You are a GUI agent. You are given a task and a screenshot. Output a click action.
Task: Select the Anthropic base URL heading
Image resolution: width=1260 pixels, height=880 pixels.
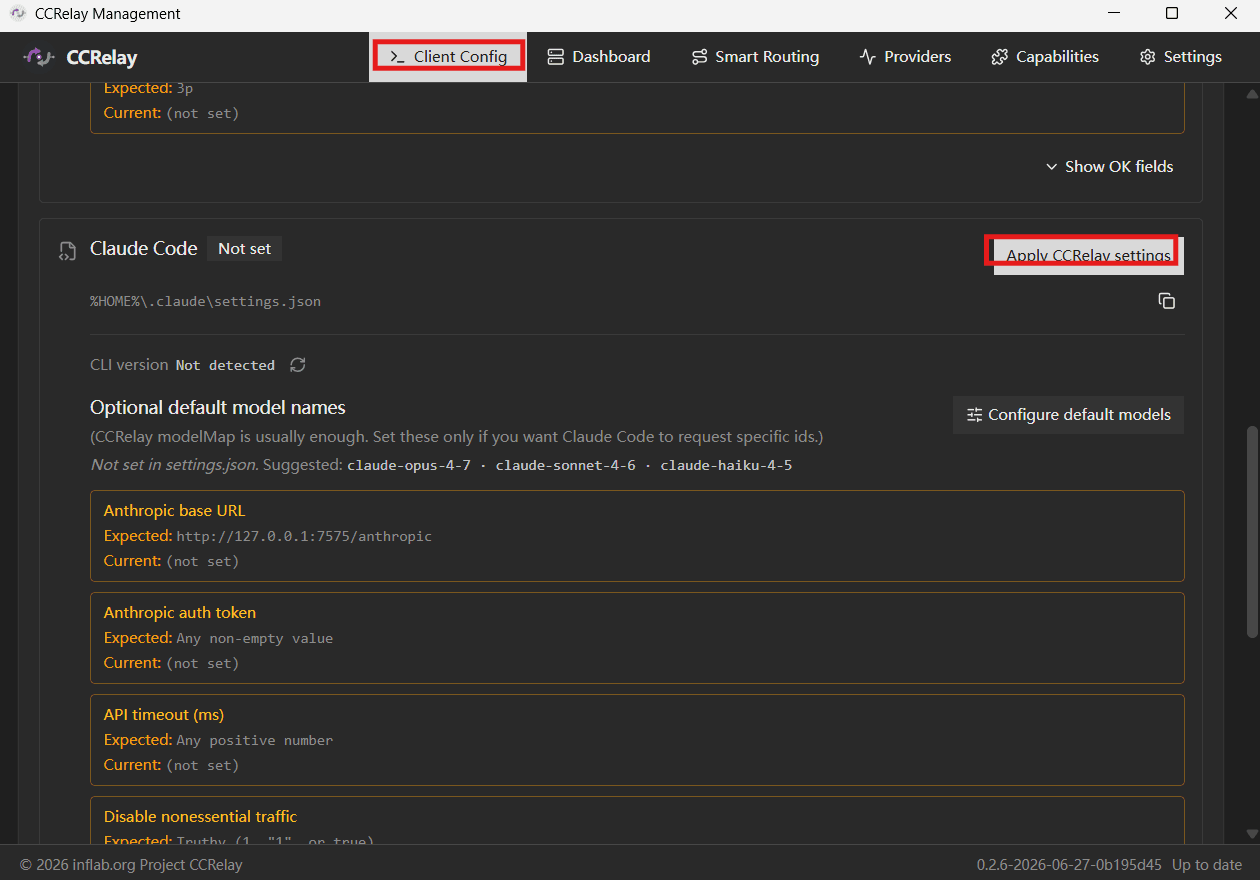(174, 511)
